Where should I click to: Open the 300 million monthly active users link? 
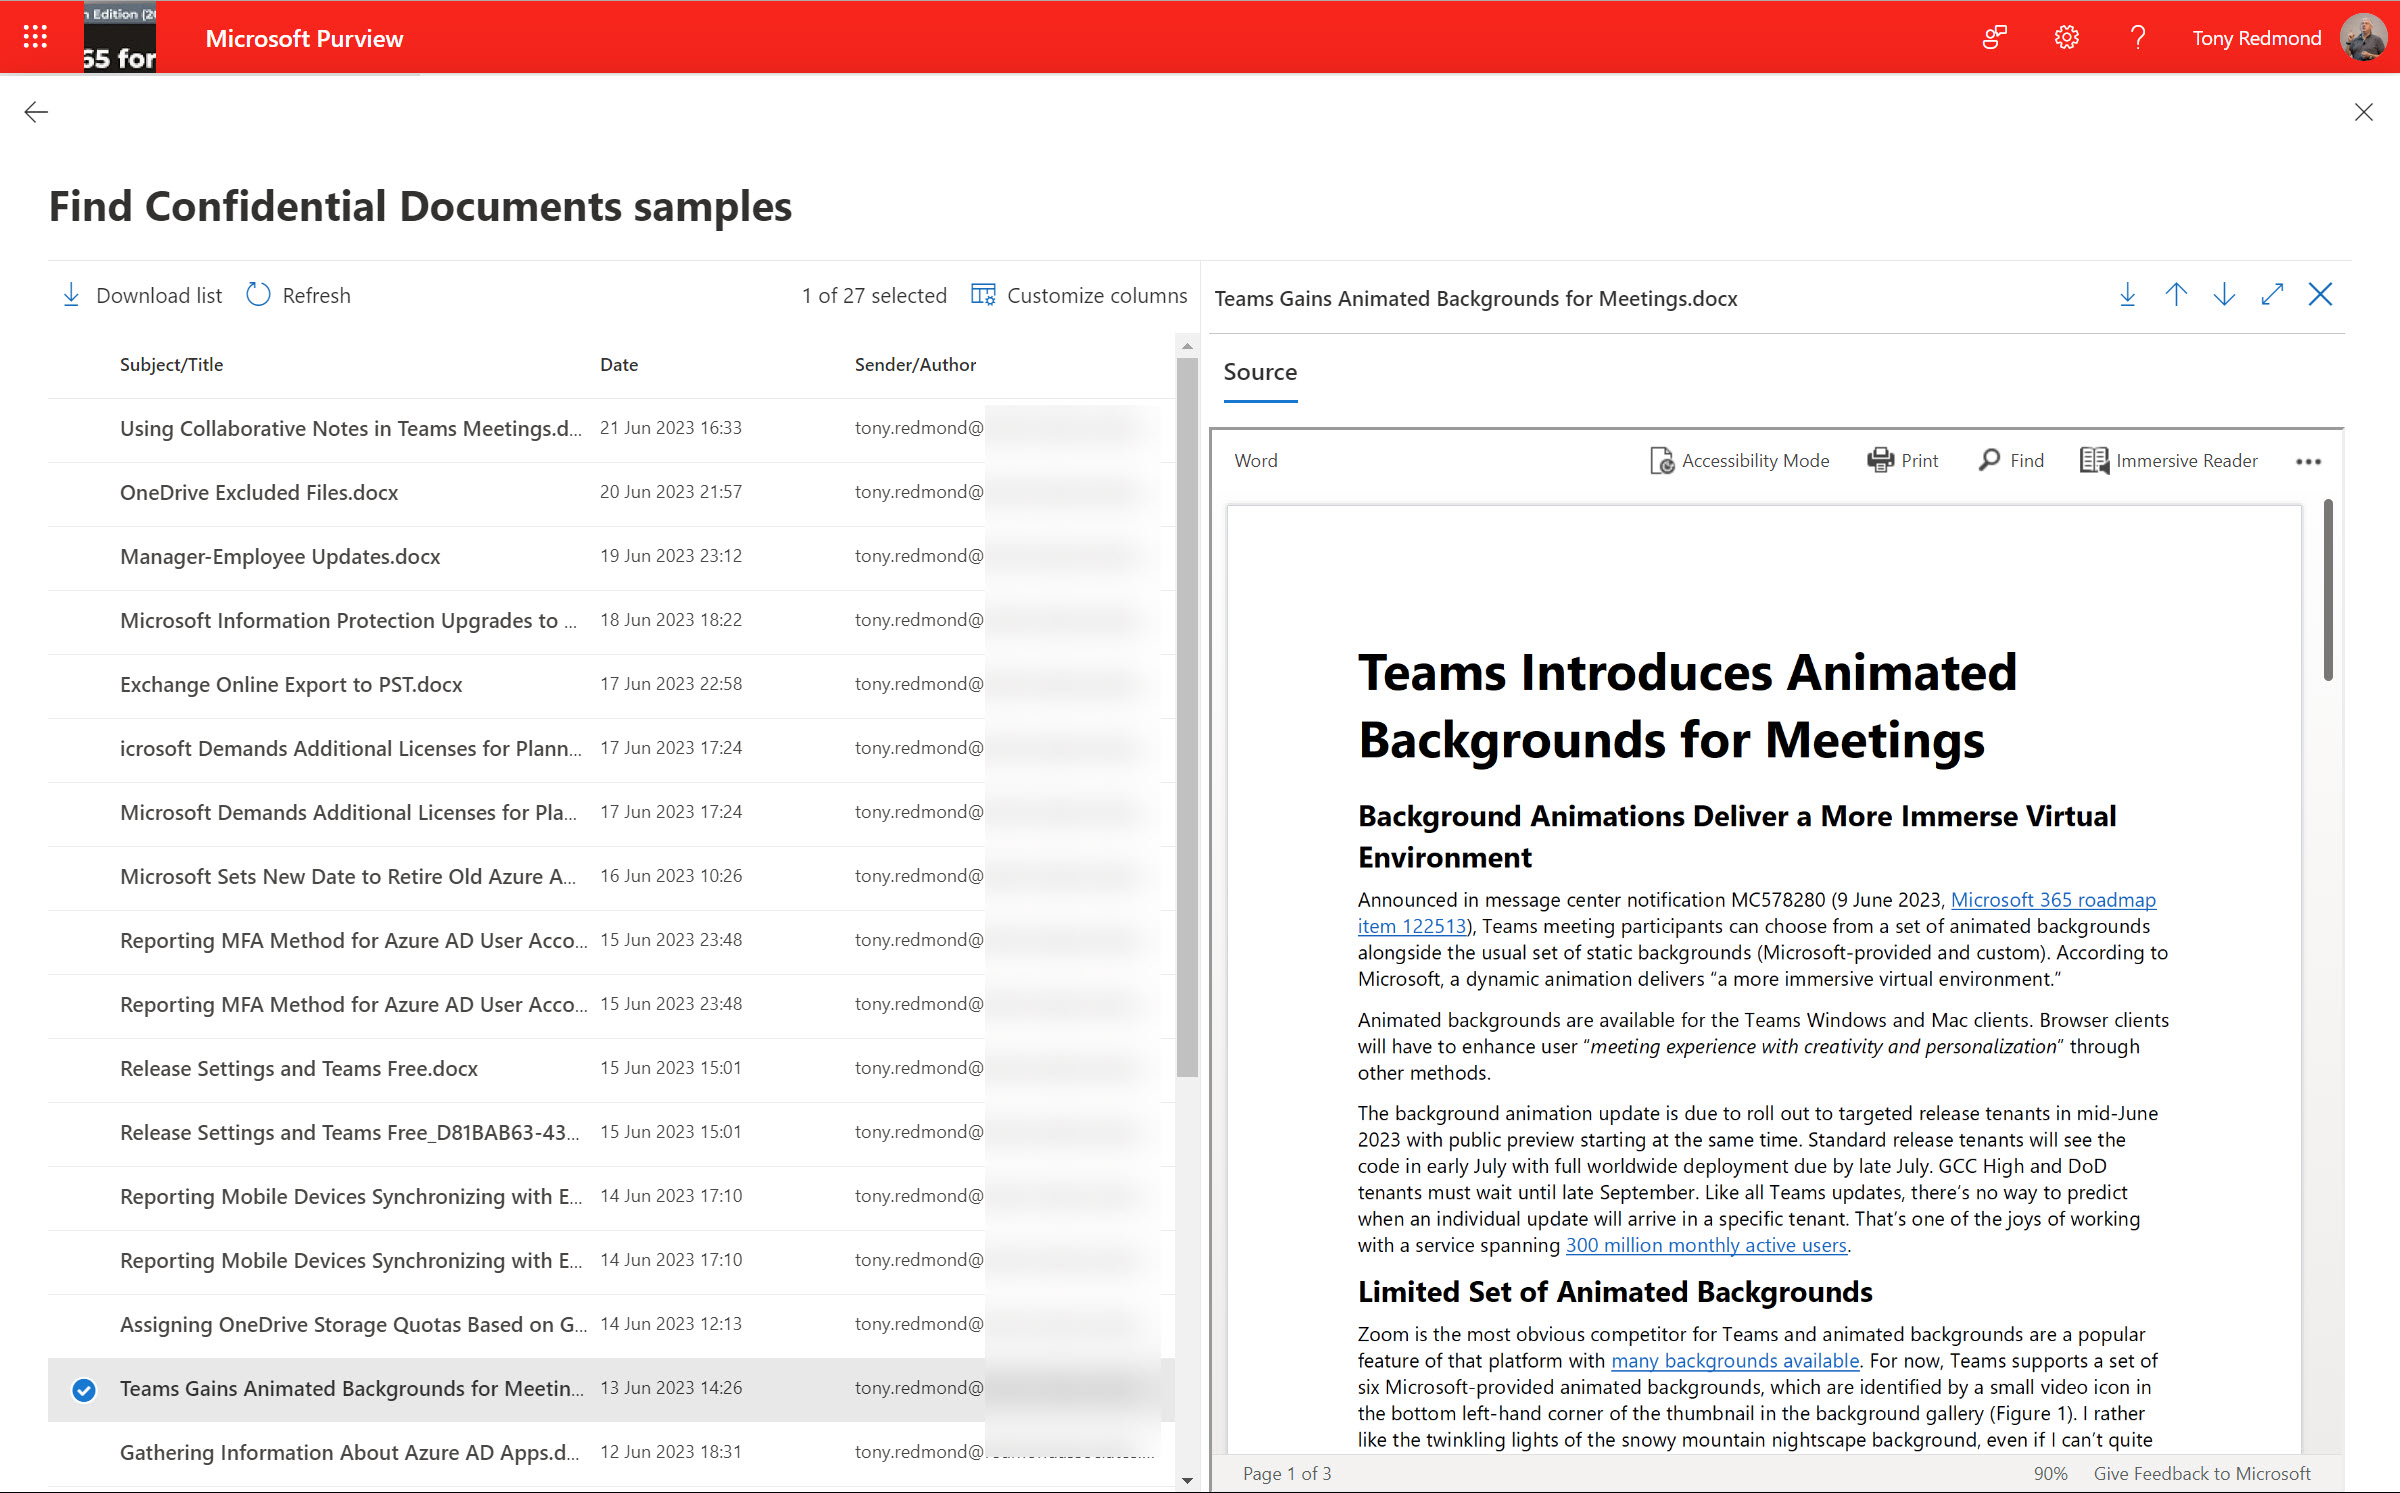[x=1706, y=1245]
